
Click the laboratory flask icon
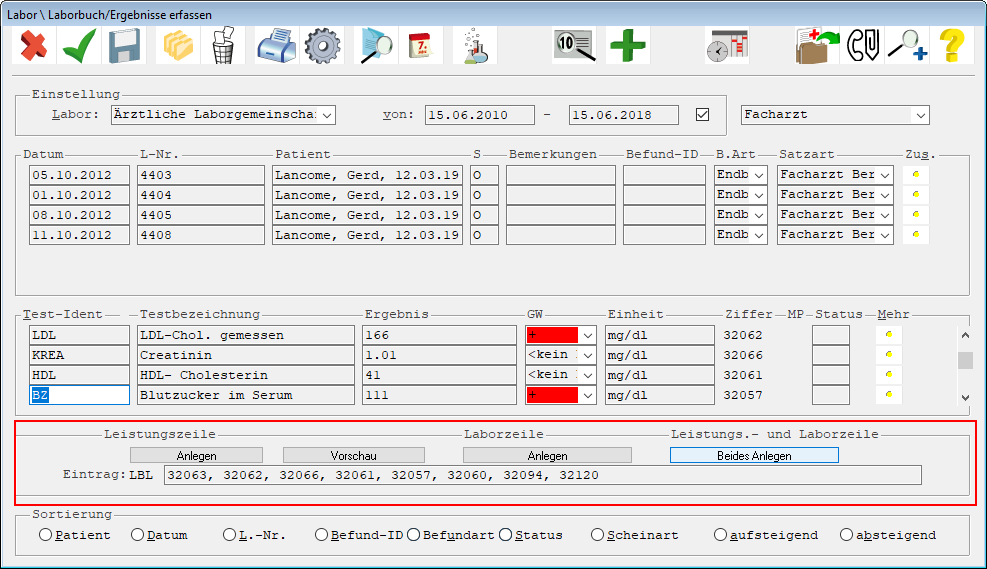pyautogui.click(x=475, y=46)
